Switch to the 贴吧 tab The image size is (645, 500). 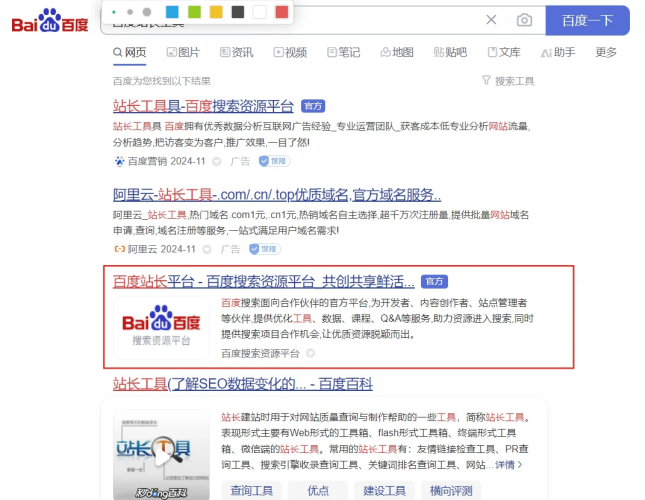[450, 52]
